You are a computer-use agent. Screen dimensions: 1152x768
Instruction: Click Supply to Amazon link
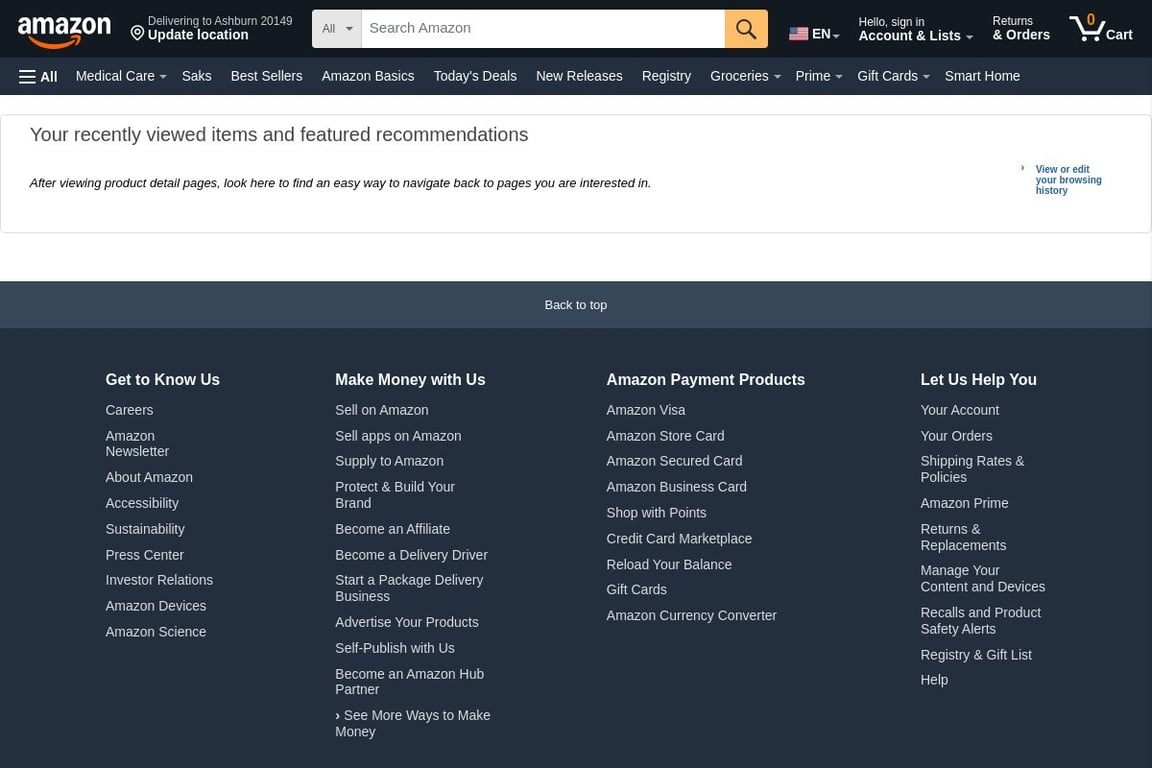point(389,462)
